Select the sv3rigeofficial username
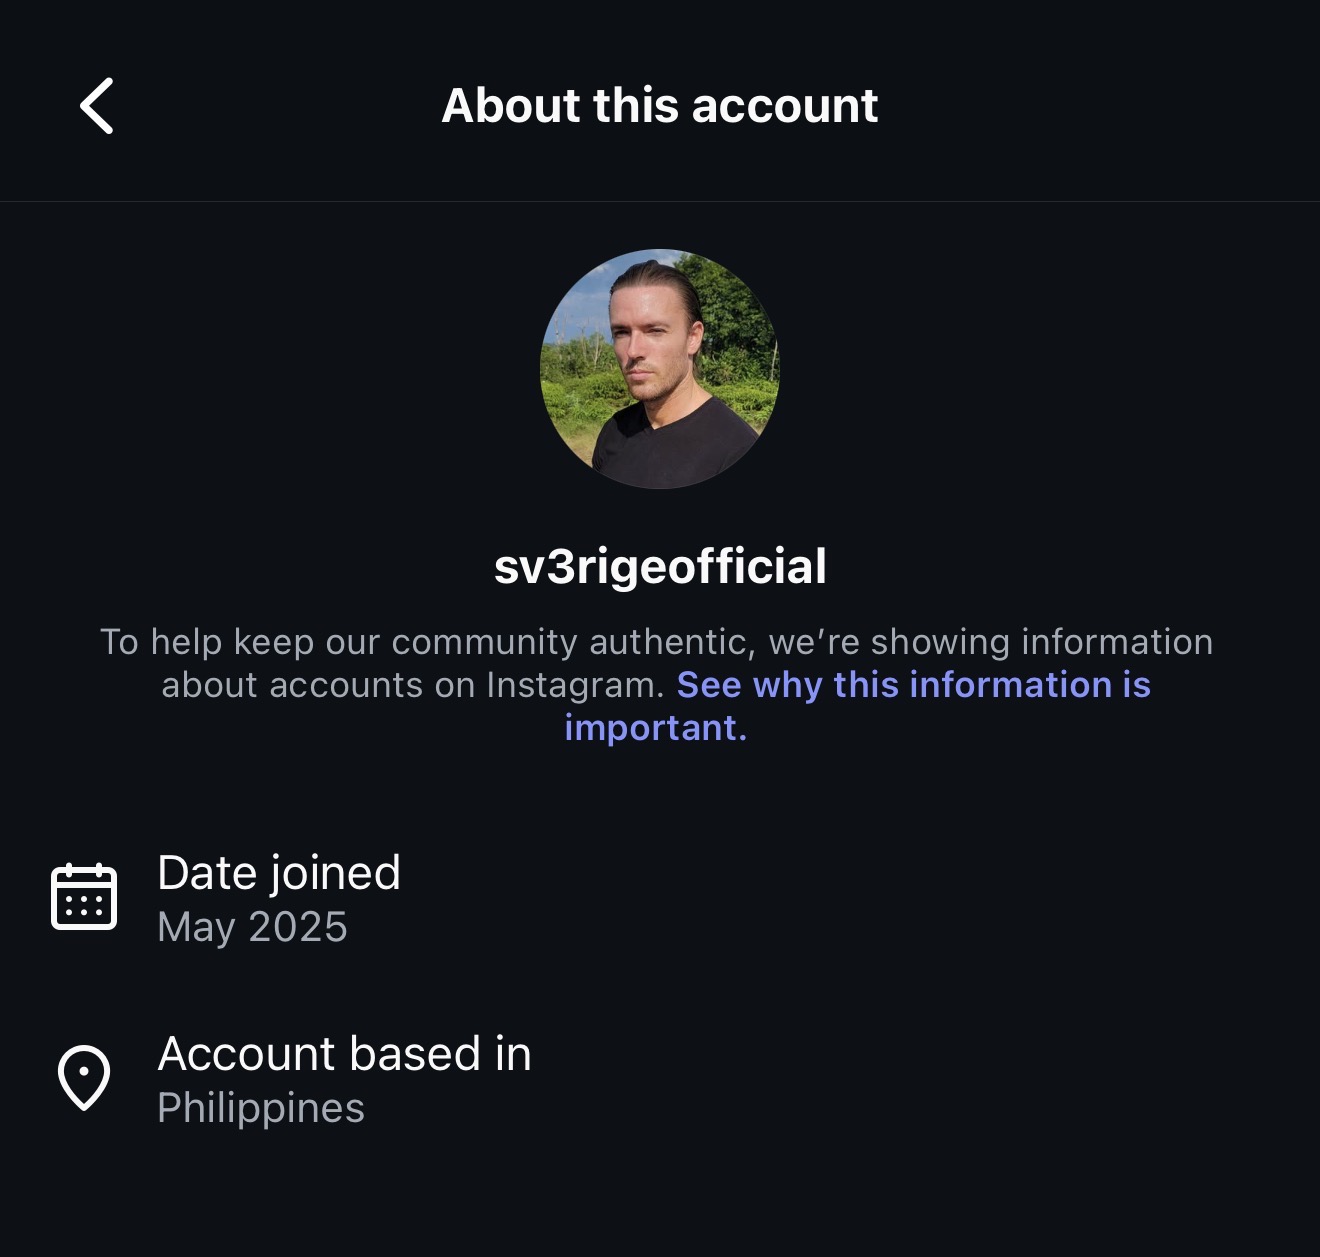Screen dimensions: 1320x1257 click(660, 566)
